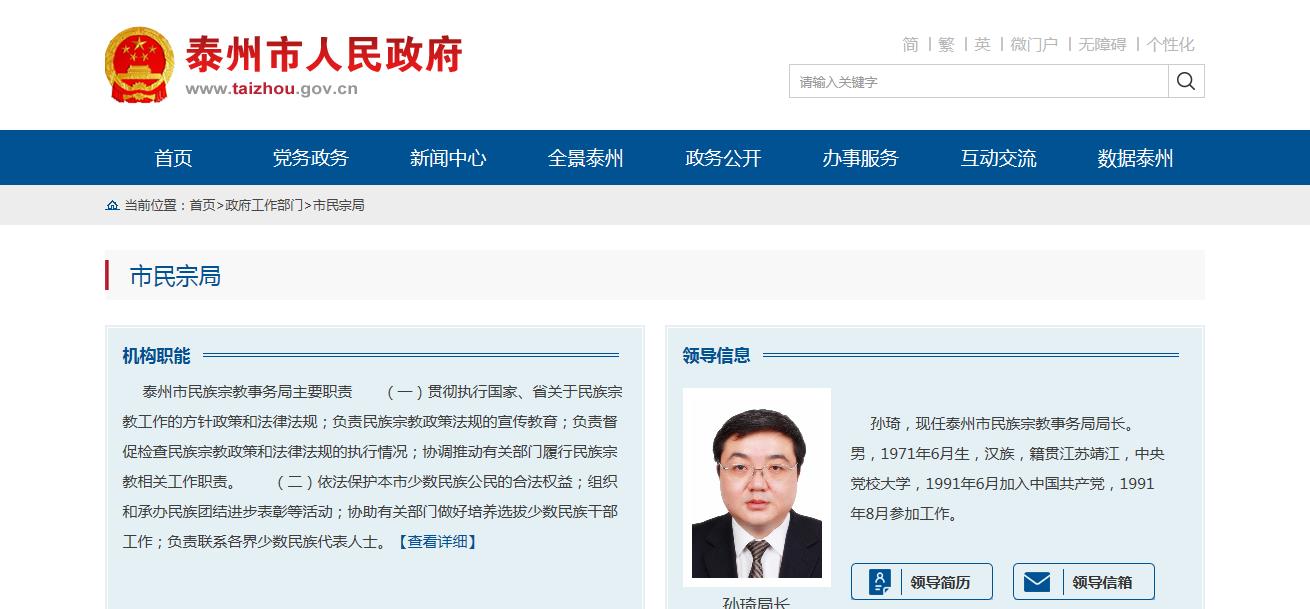Click the 请输入关键字 search input field
The height and width of the screenshot is (609, 1310).
tap(978, 82)
